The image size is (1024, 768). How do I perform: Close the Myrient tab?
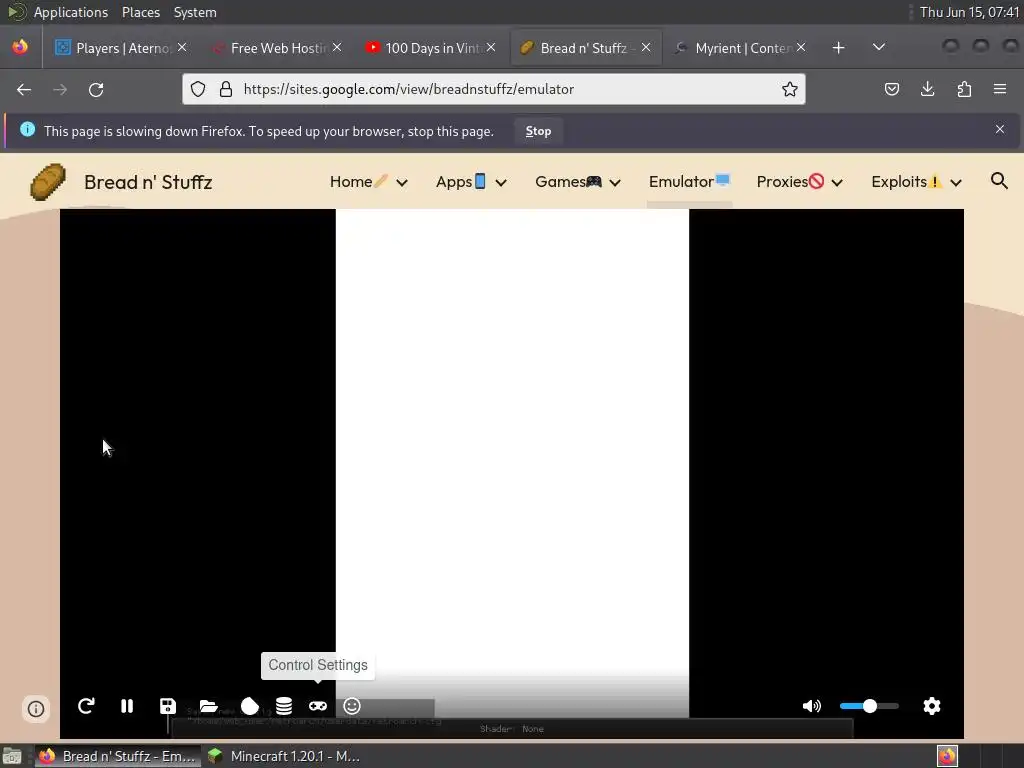[801, 47]
